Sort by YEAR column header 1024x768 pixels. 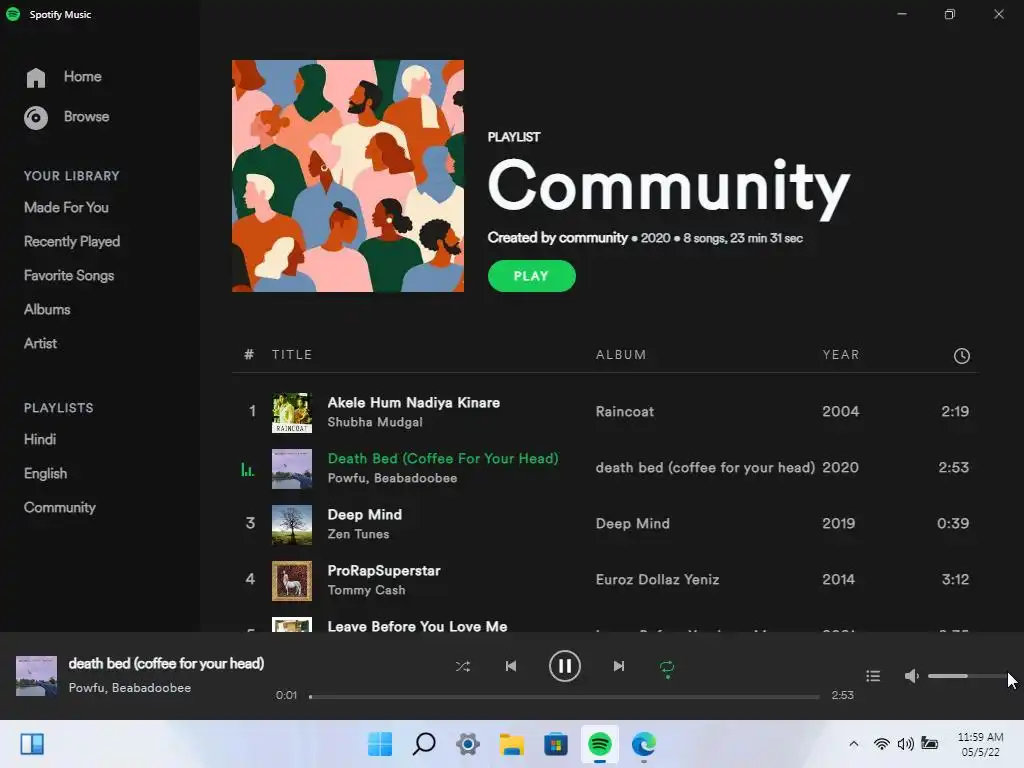[840, 355]
